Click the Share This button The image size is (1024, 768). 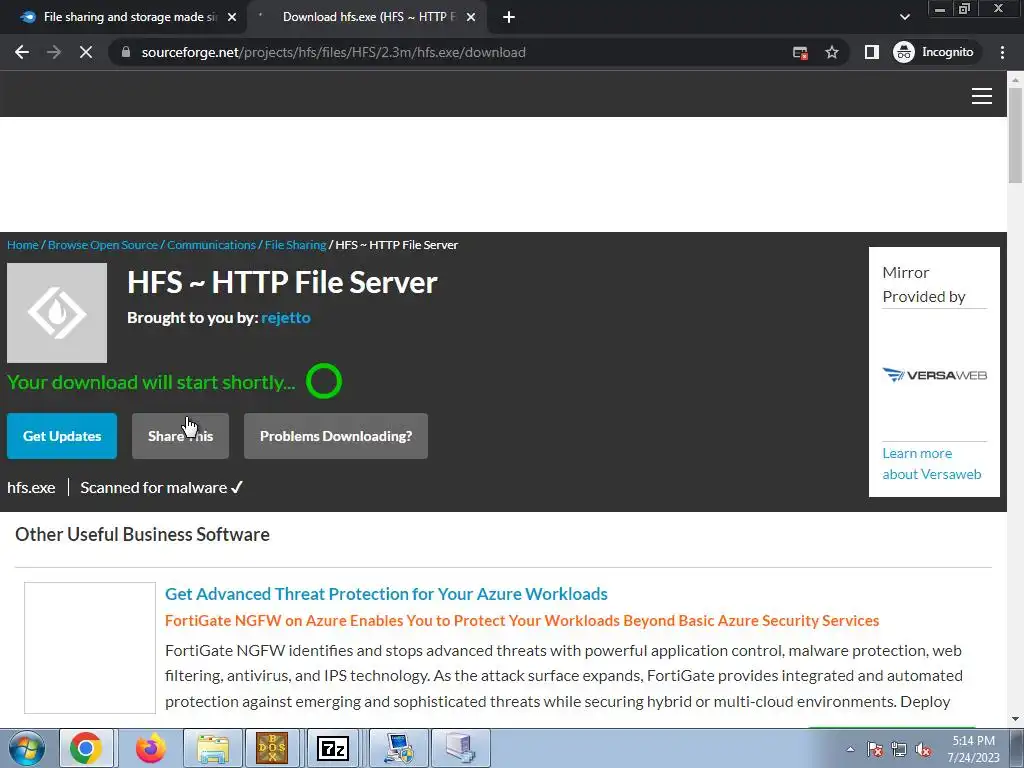click(x=180, y=436)
